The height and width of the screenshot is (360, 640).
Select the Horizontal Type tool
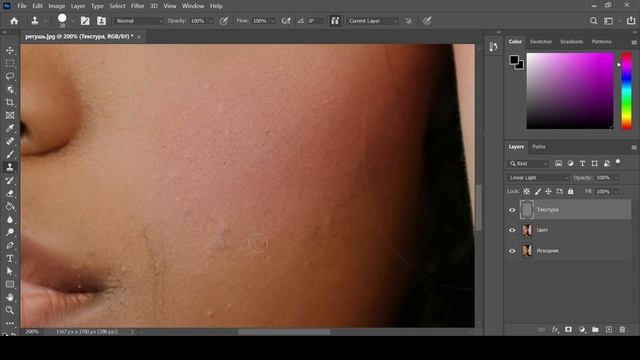click(x=10, y=258)
